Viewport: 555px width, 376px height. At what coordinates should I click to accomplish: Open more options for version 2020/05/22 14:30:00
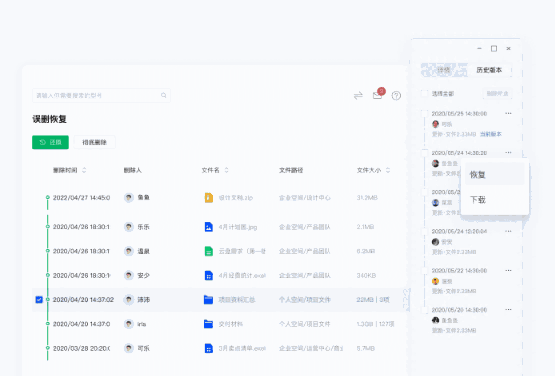pyautogui.click(x=508, y=270)
